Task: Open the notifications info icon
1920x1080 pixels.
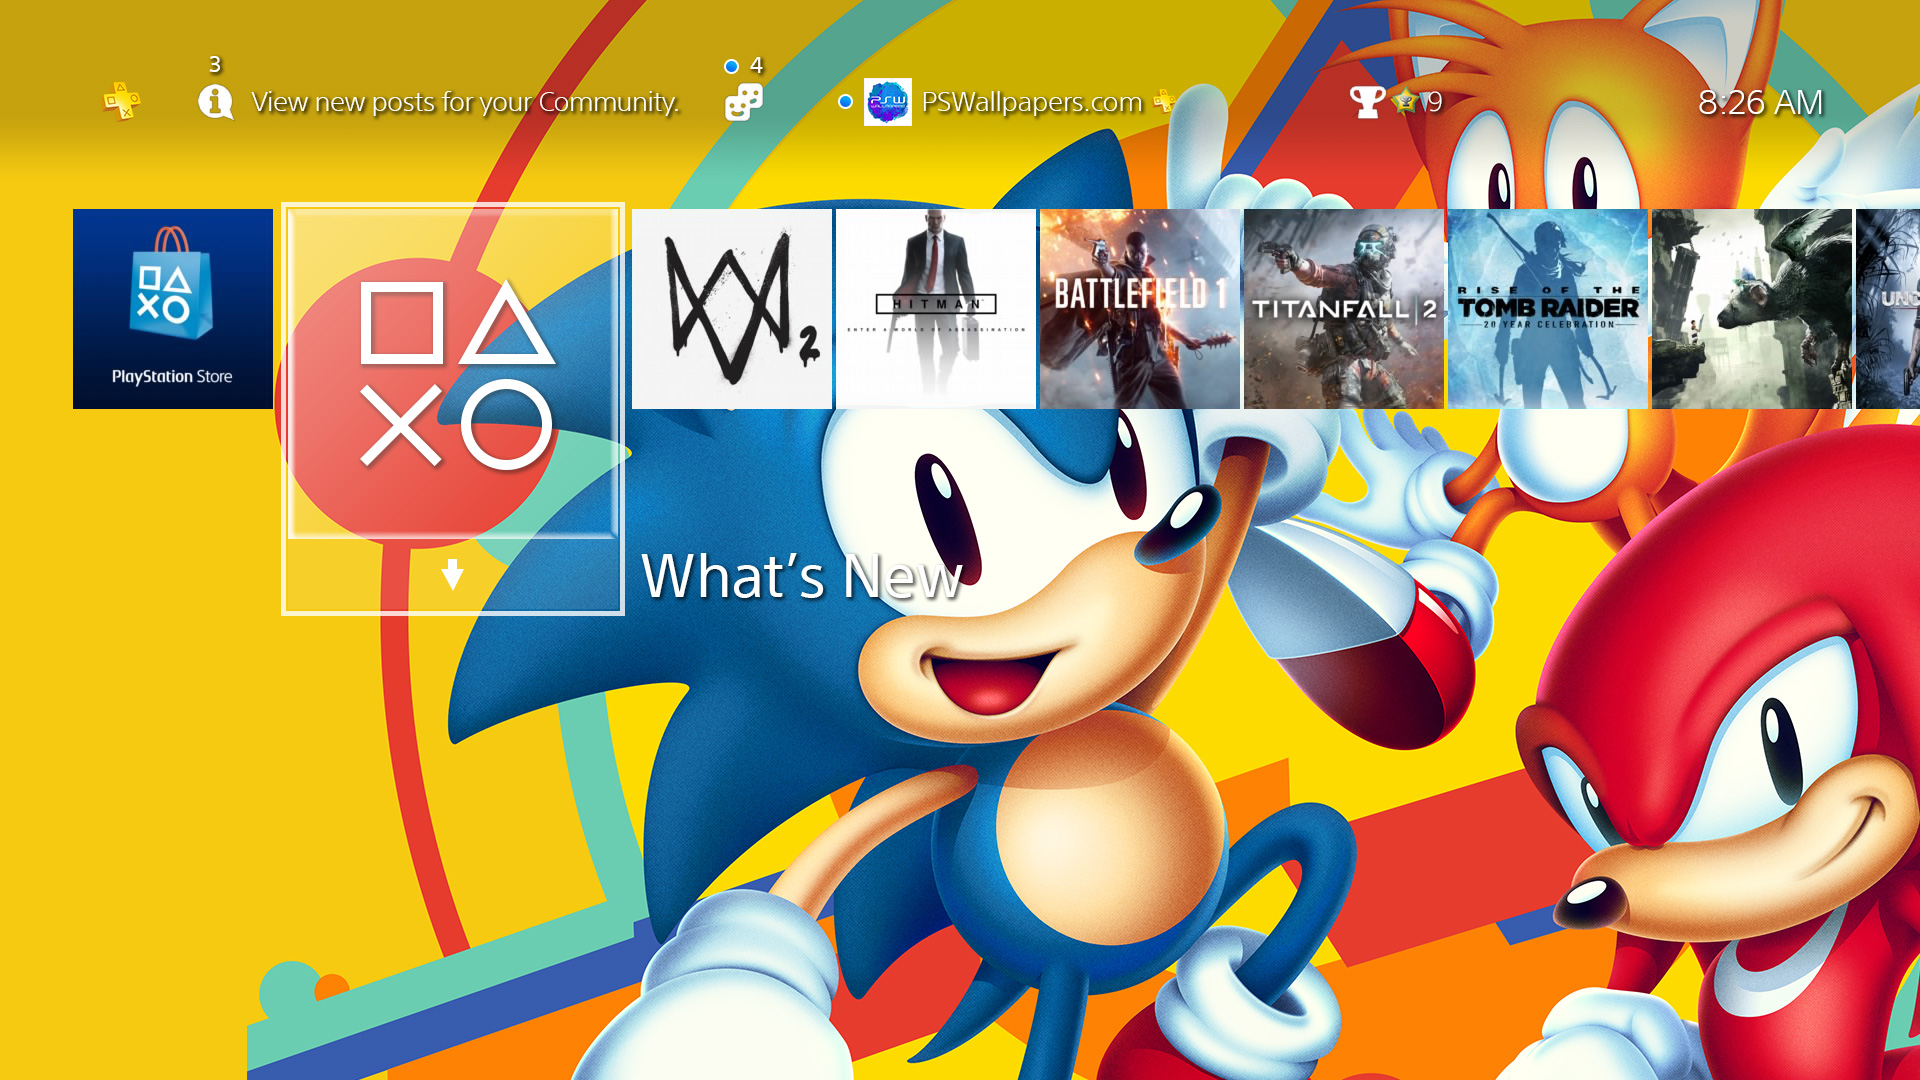Action: point(215,101)
